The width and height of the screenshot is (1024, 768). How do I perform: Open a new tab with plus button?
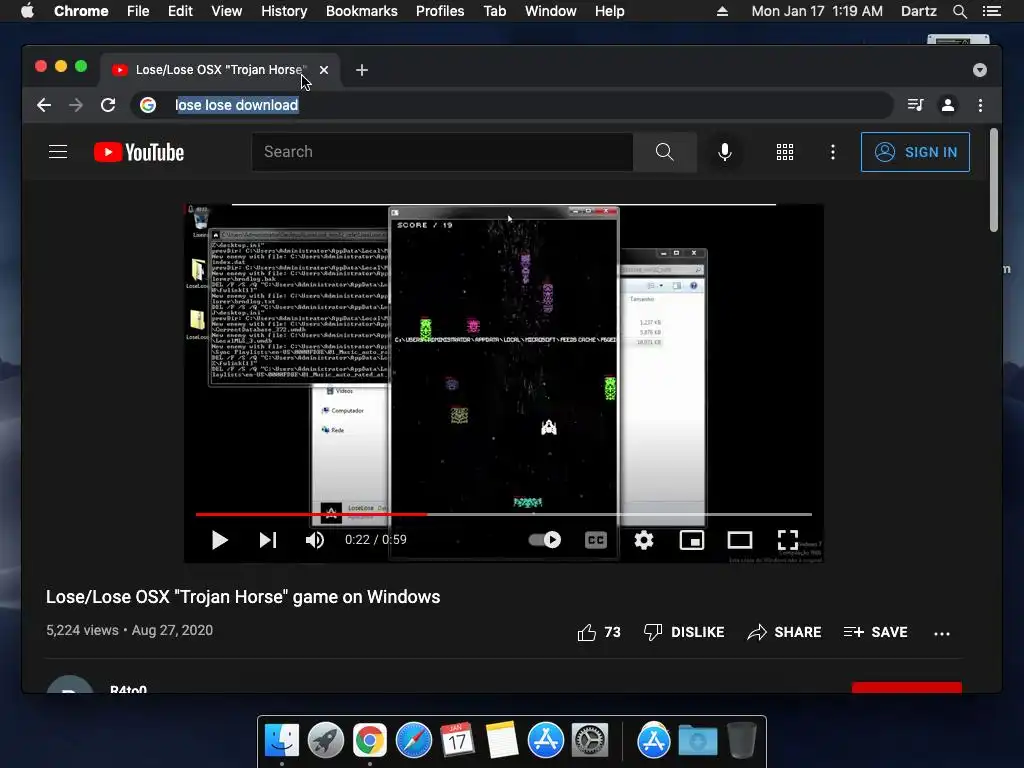pos(362,70)
